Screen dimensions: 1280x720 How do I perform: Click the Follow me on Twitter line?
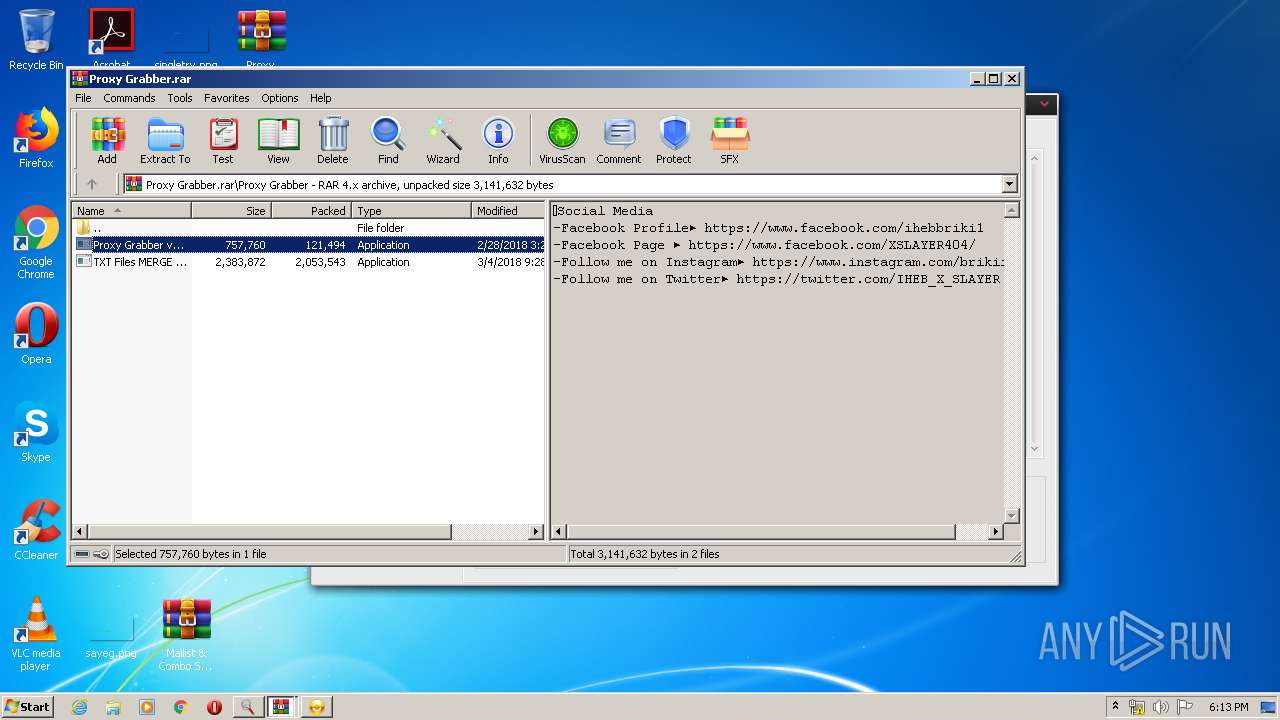[x=776, y=279]
